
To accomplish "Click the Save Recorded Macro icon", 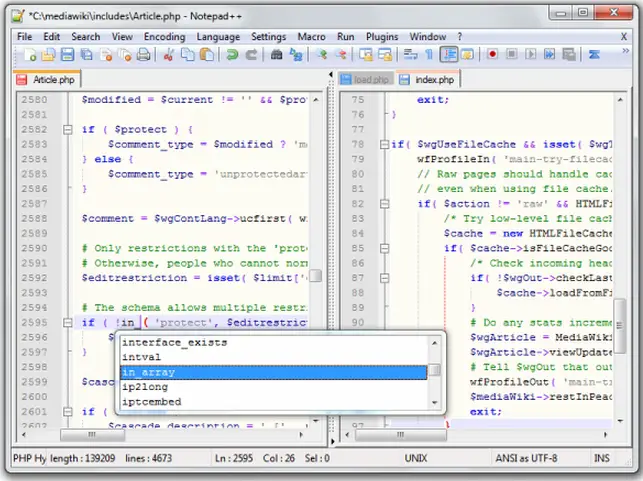I will [569, 55].
